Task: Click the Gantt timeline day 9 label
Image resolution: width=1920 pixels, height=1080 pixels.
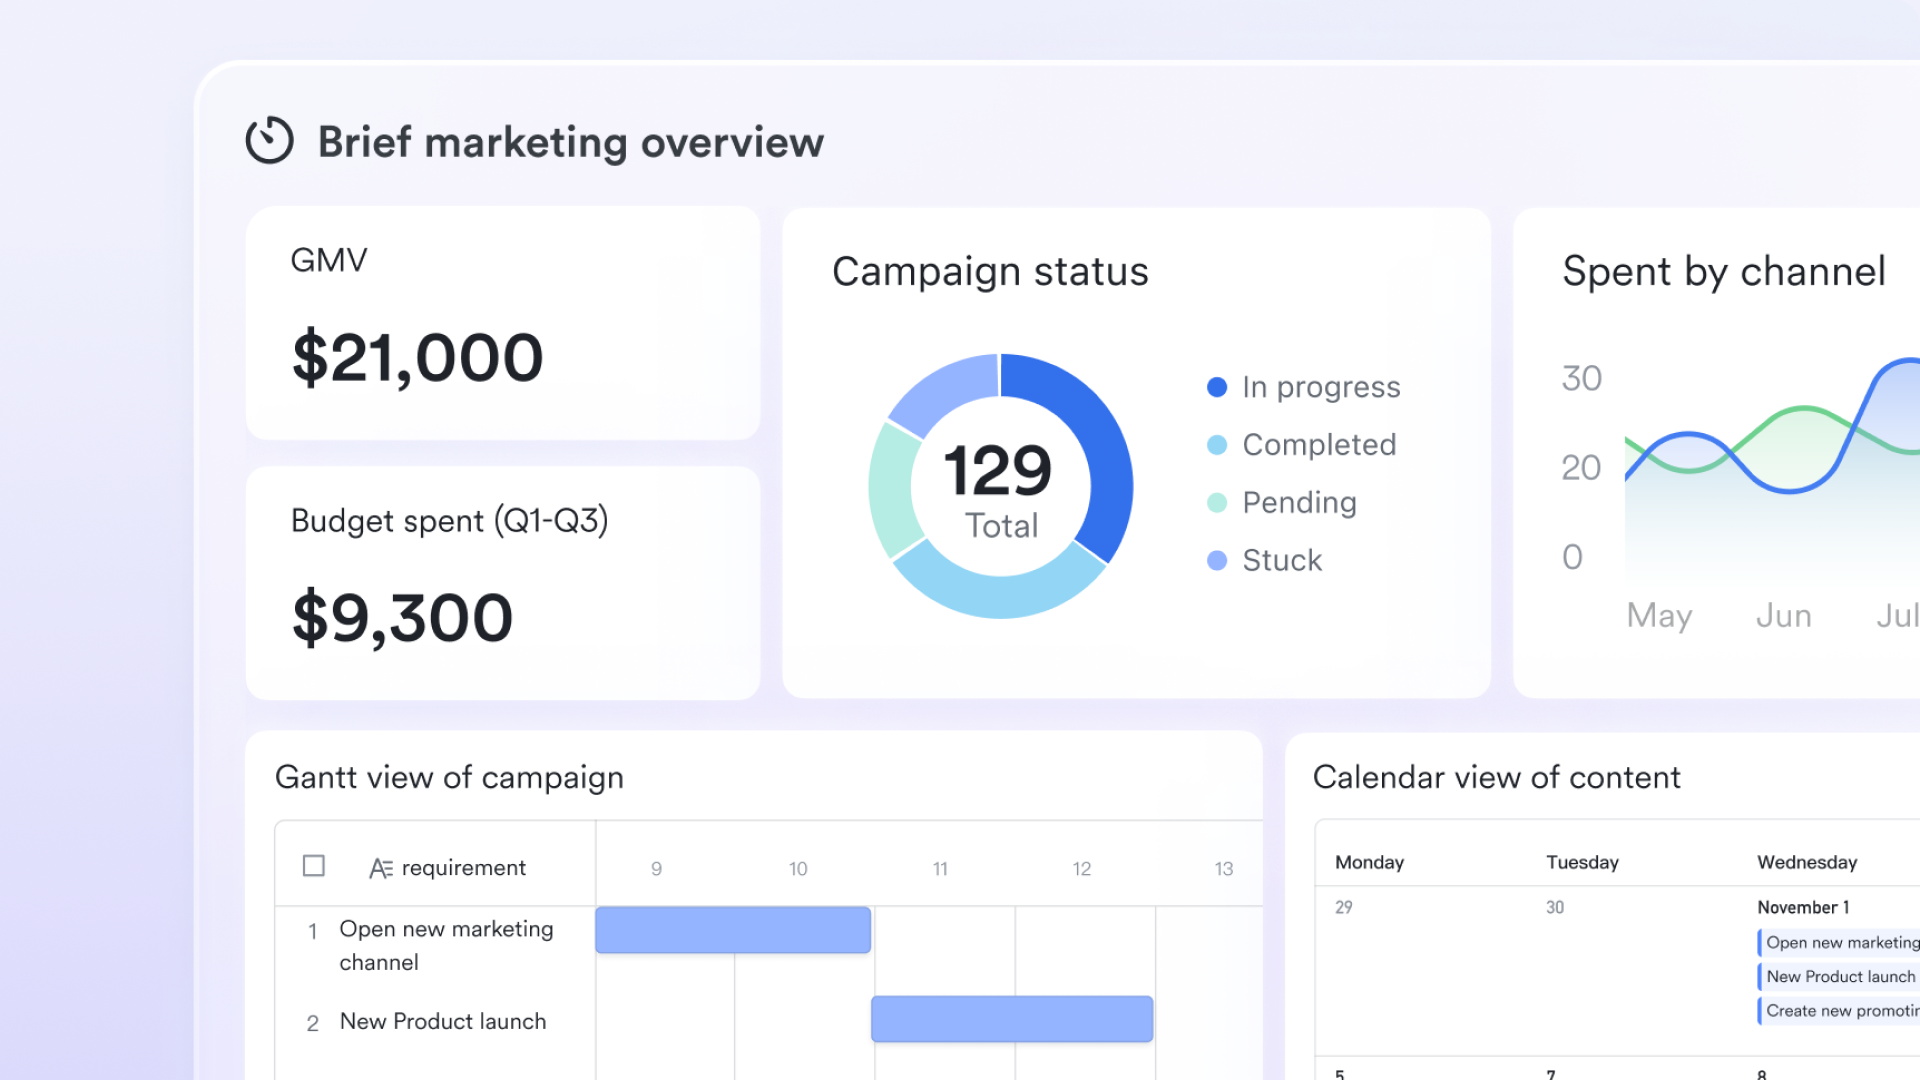Action: 656,869
